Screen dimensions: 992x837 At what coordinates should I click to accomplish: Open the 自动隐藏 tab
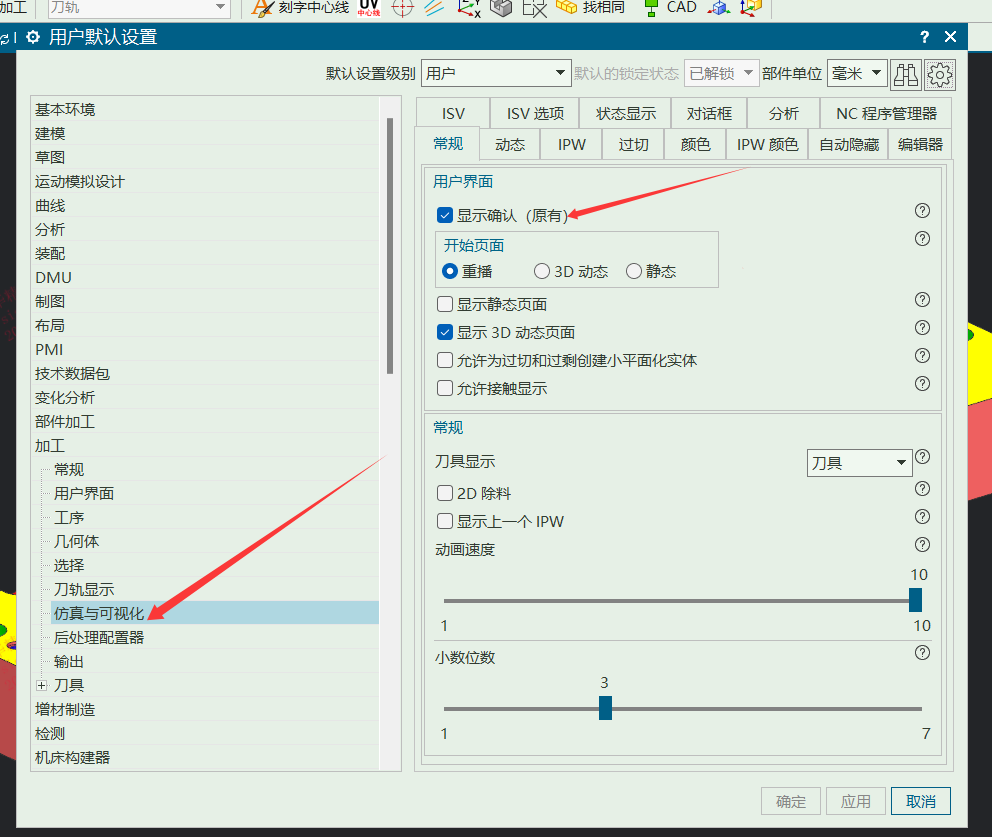pos(849,145)
